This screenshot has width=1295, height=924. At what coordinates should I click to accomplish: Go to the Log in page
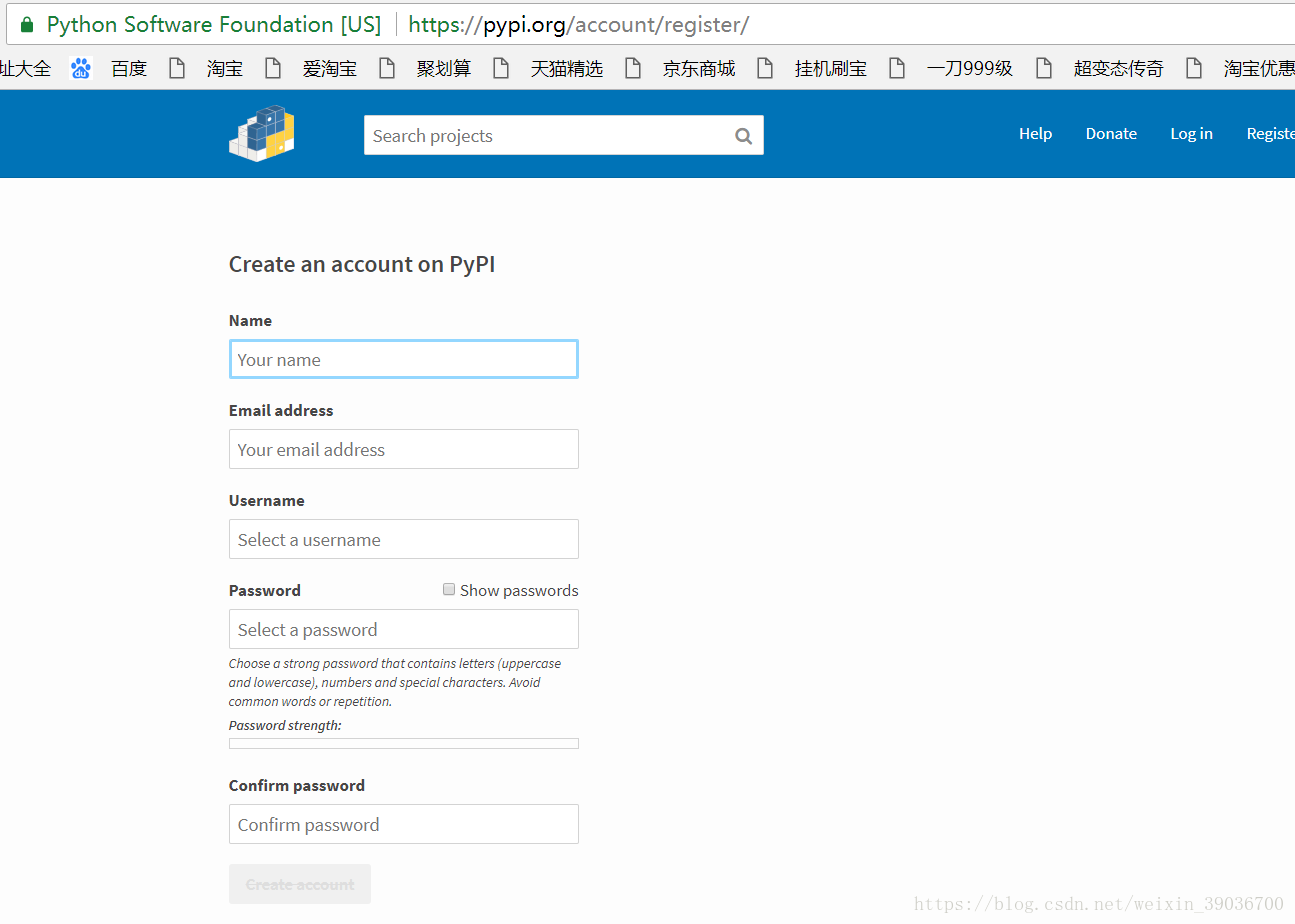point(1191,134)
